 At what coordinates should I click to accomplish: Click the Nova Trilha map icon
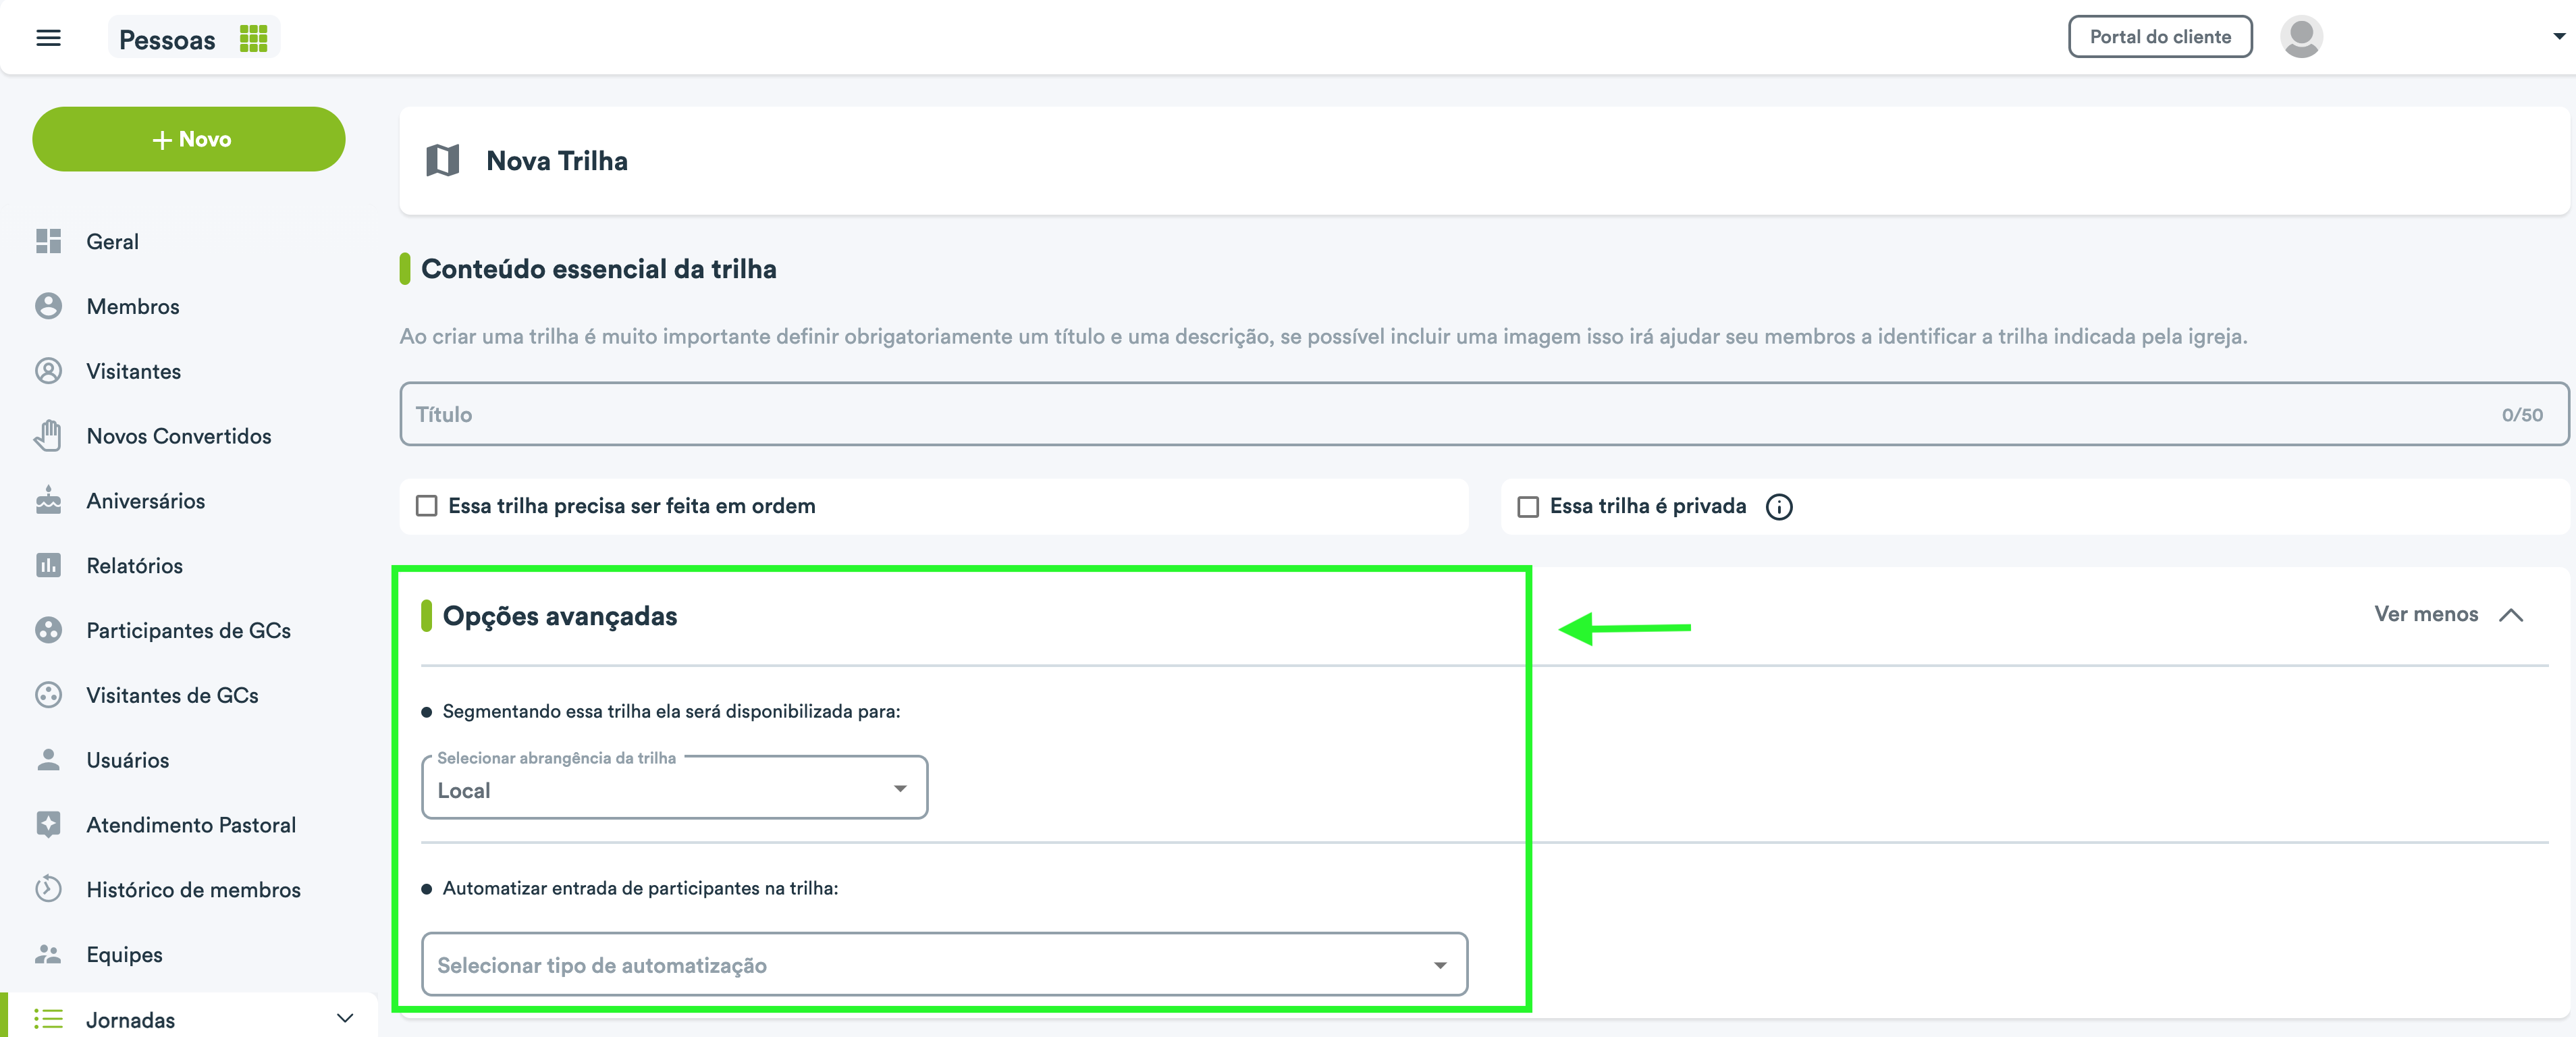[442, 160]
